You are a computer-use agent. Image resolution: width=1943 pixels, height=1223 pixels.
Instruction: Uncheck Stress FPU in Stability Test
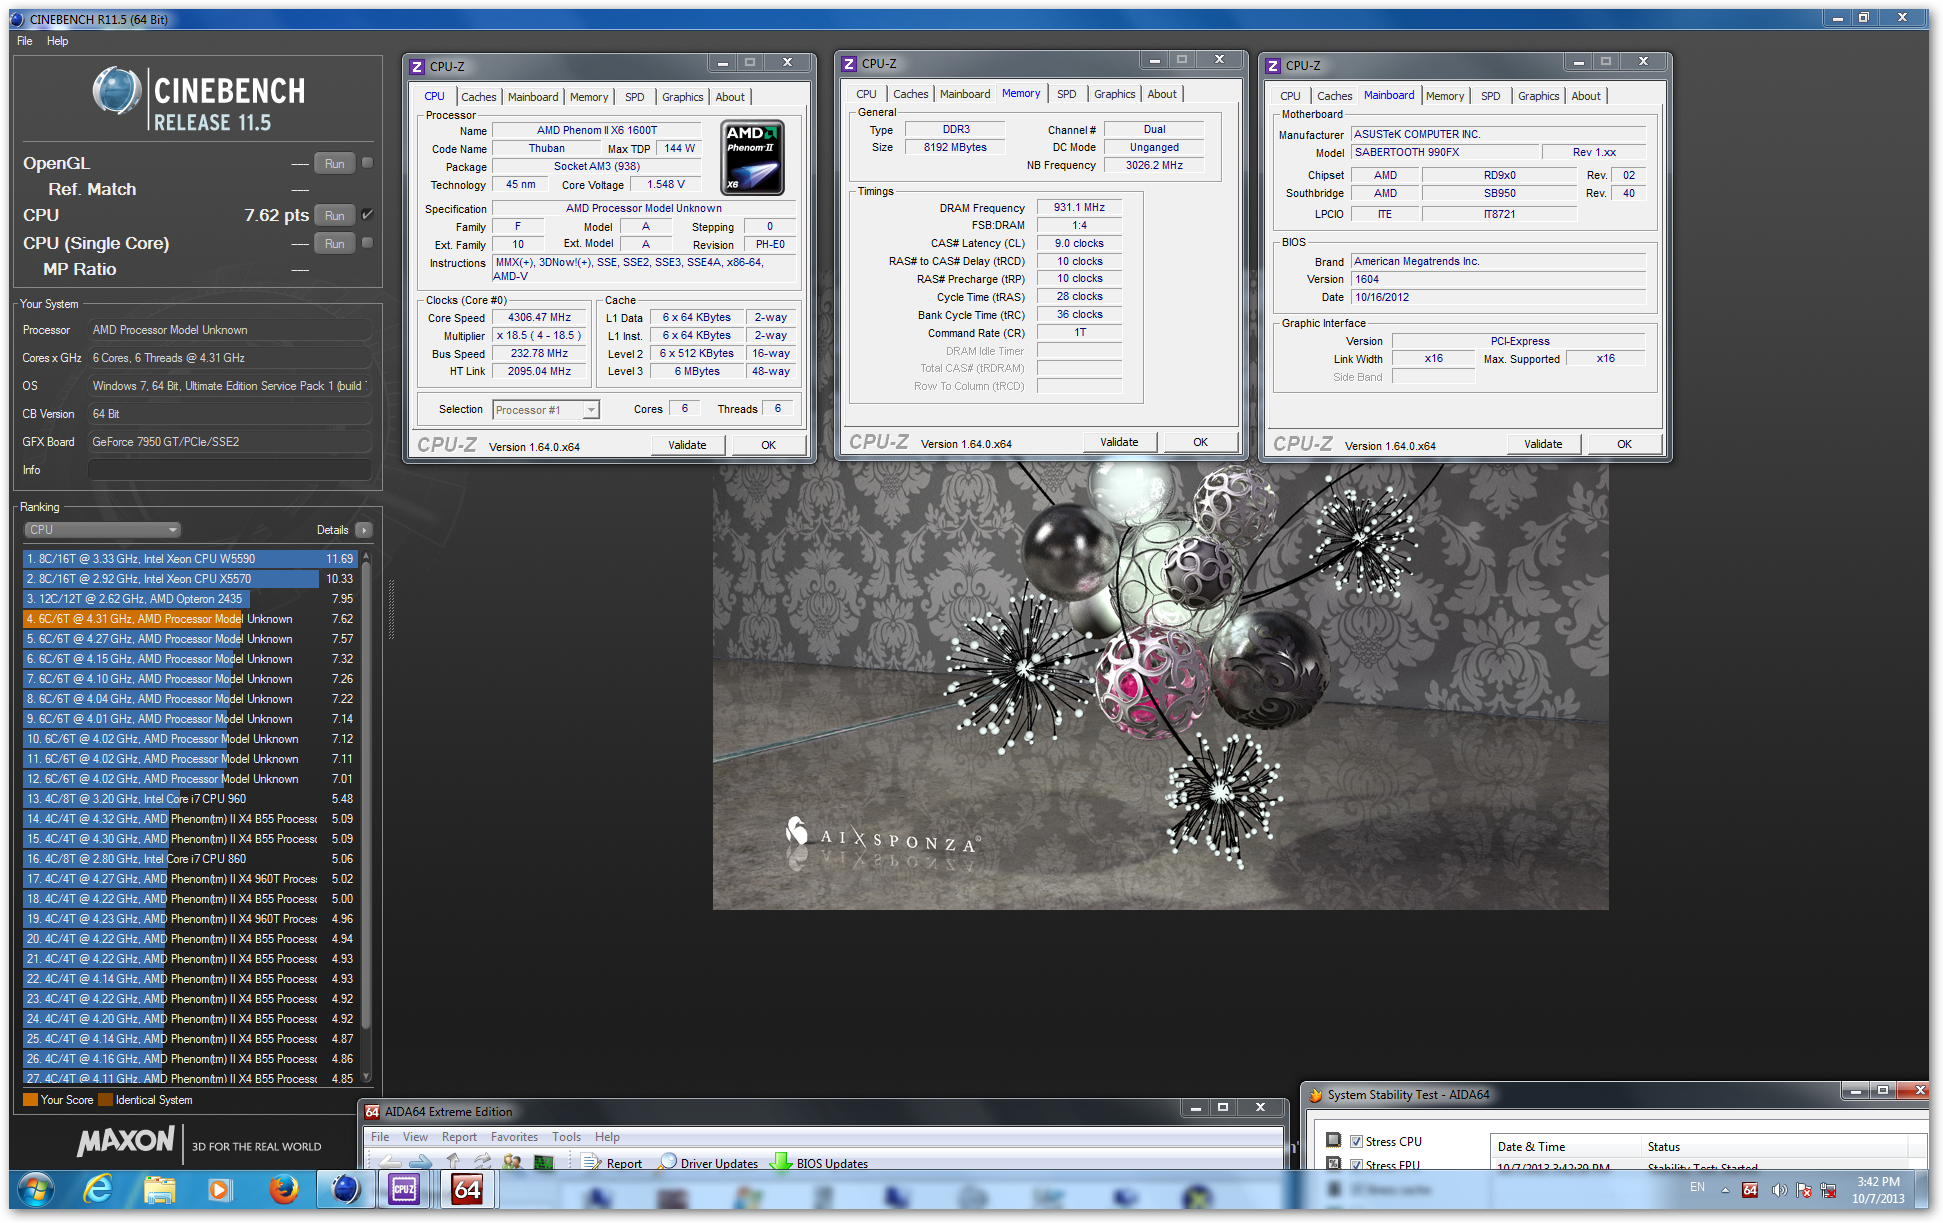point(1356,1165)
